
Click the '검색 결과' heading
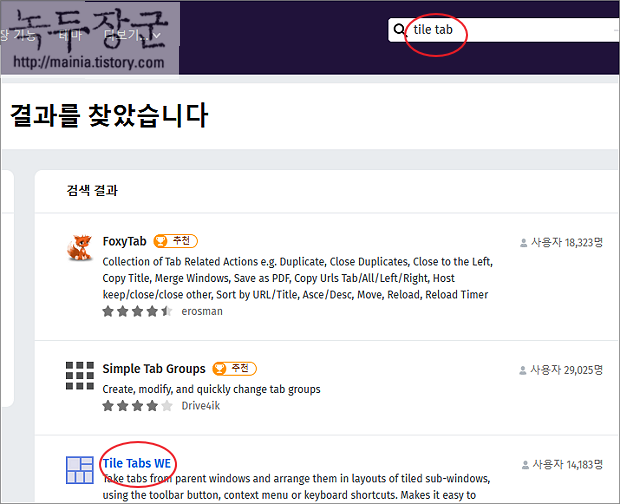tap(92, 191)
